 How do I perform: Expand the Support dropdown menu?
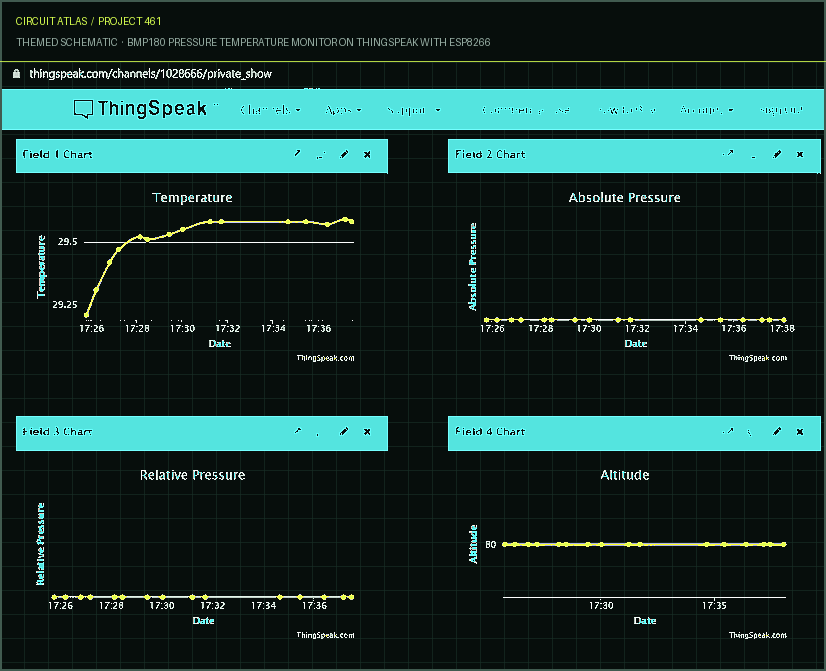[x=414, y=110]
